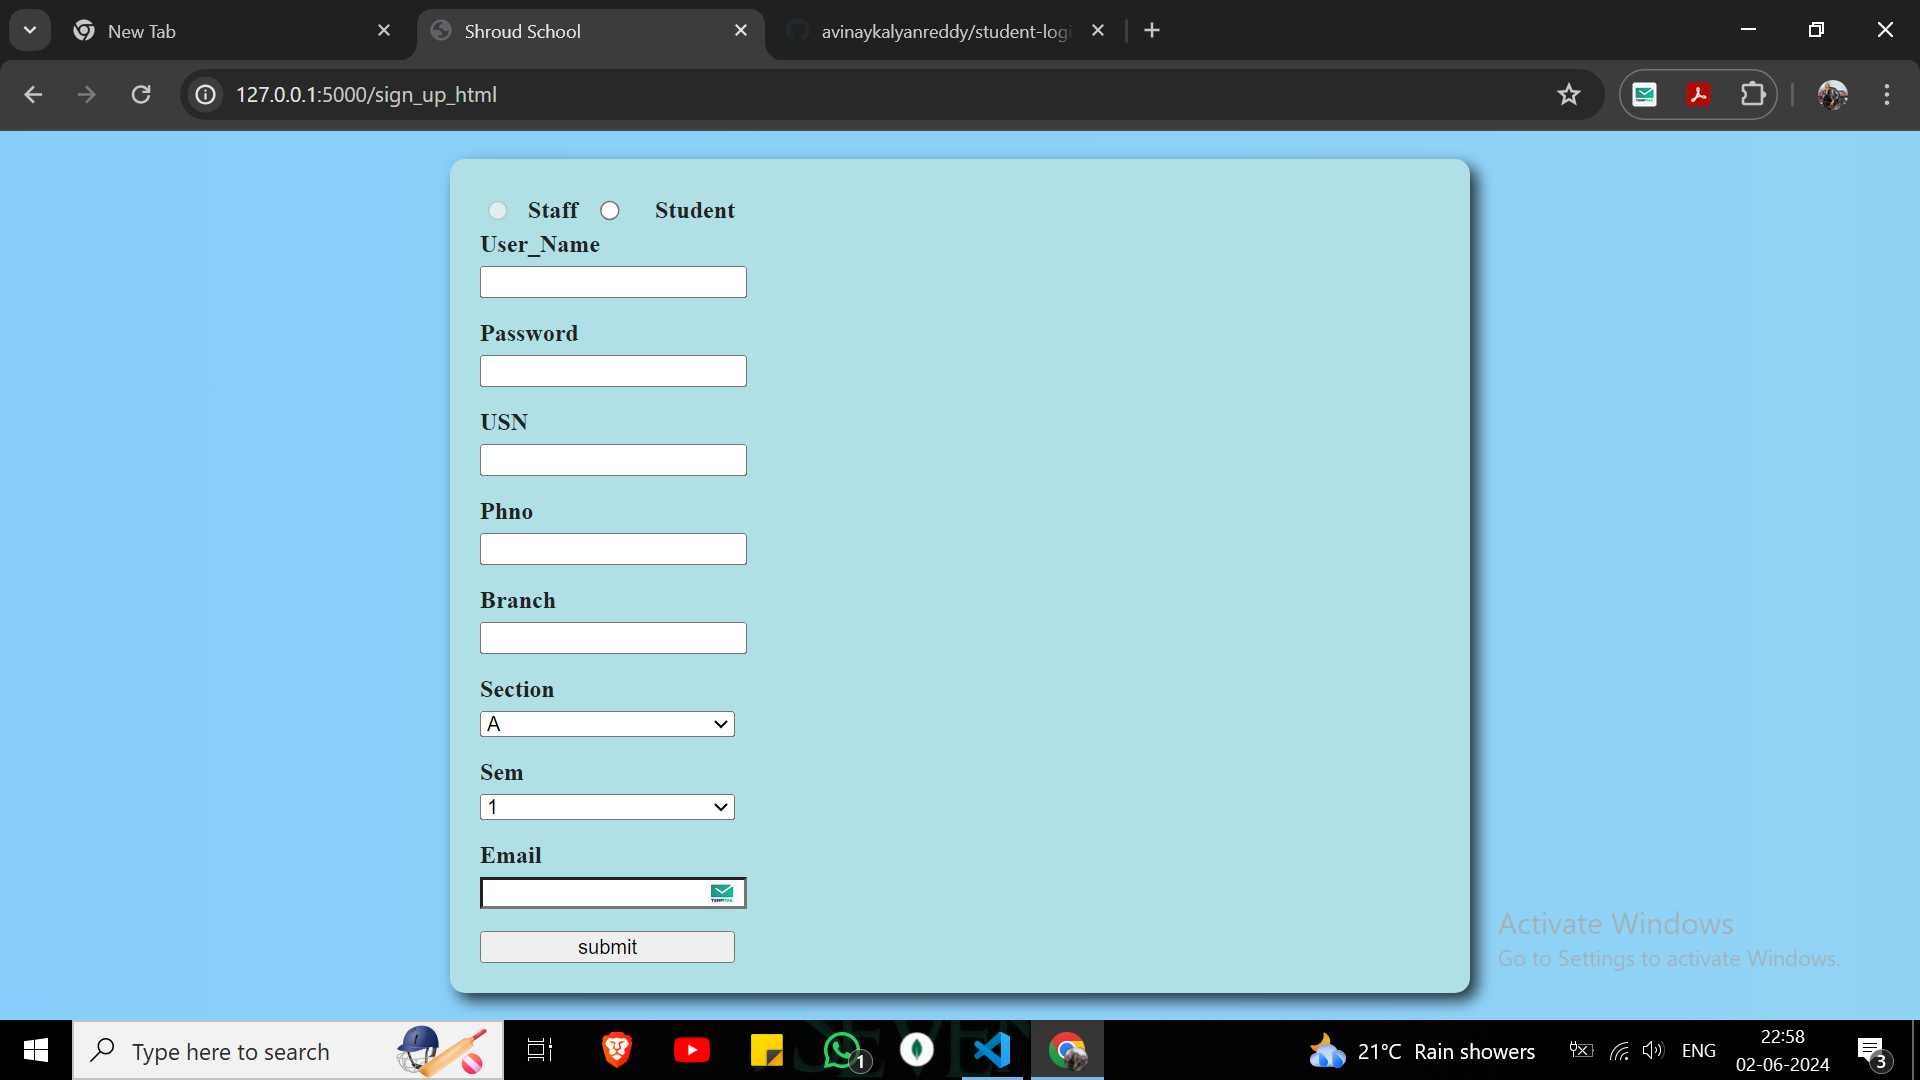Bookmark this page with star icon
The height and width of the screenshot is (1080, 1920).
click(1568, 94)
